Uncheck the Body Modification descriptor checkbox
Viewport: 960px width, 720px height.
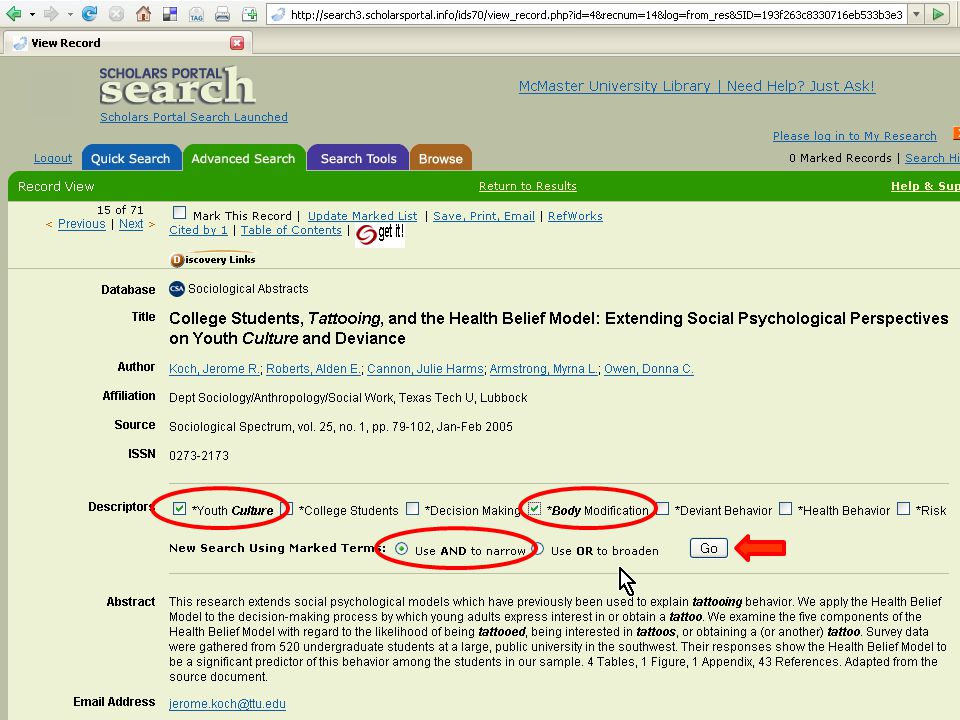point(534,508)
